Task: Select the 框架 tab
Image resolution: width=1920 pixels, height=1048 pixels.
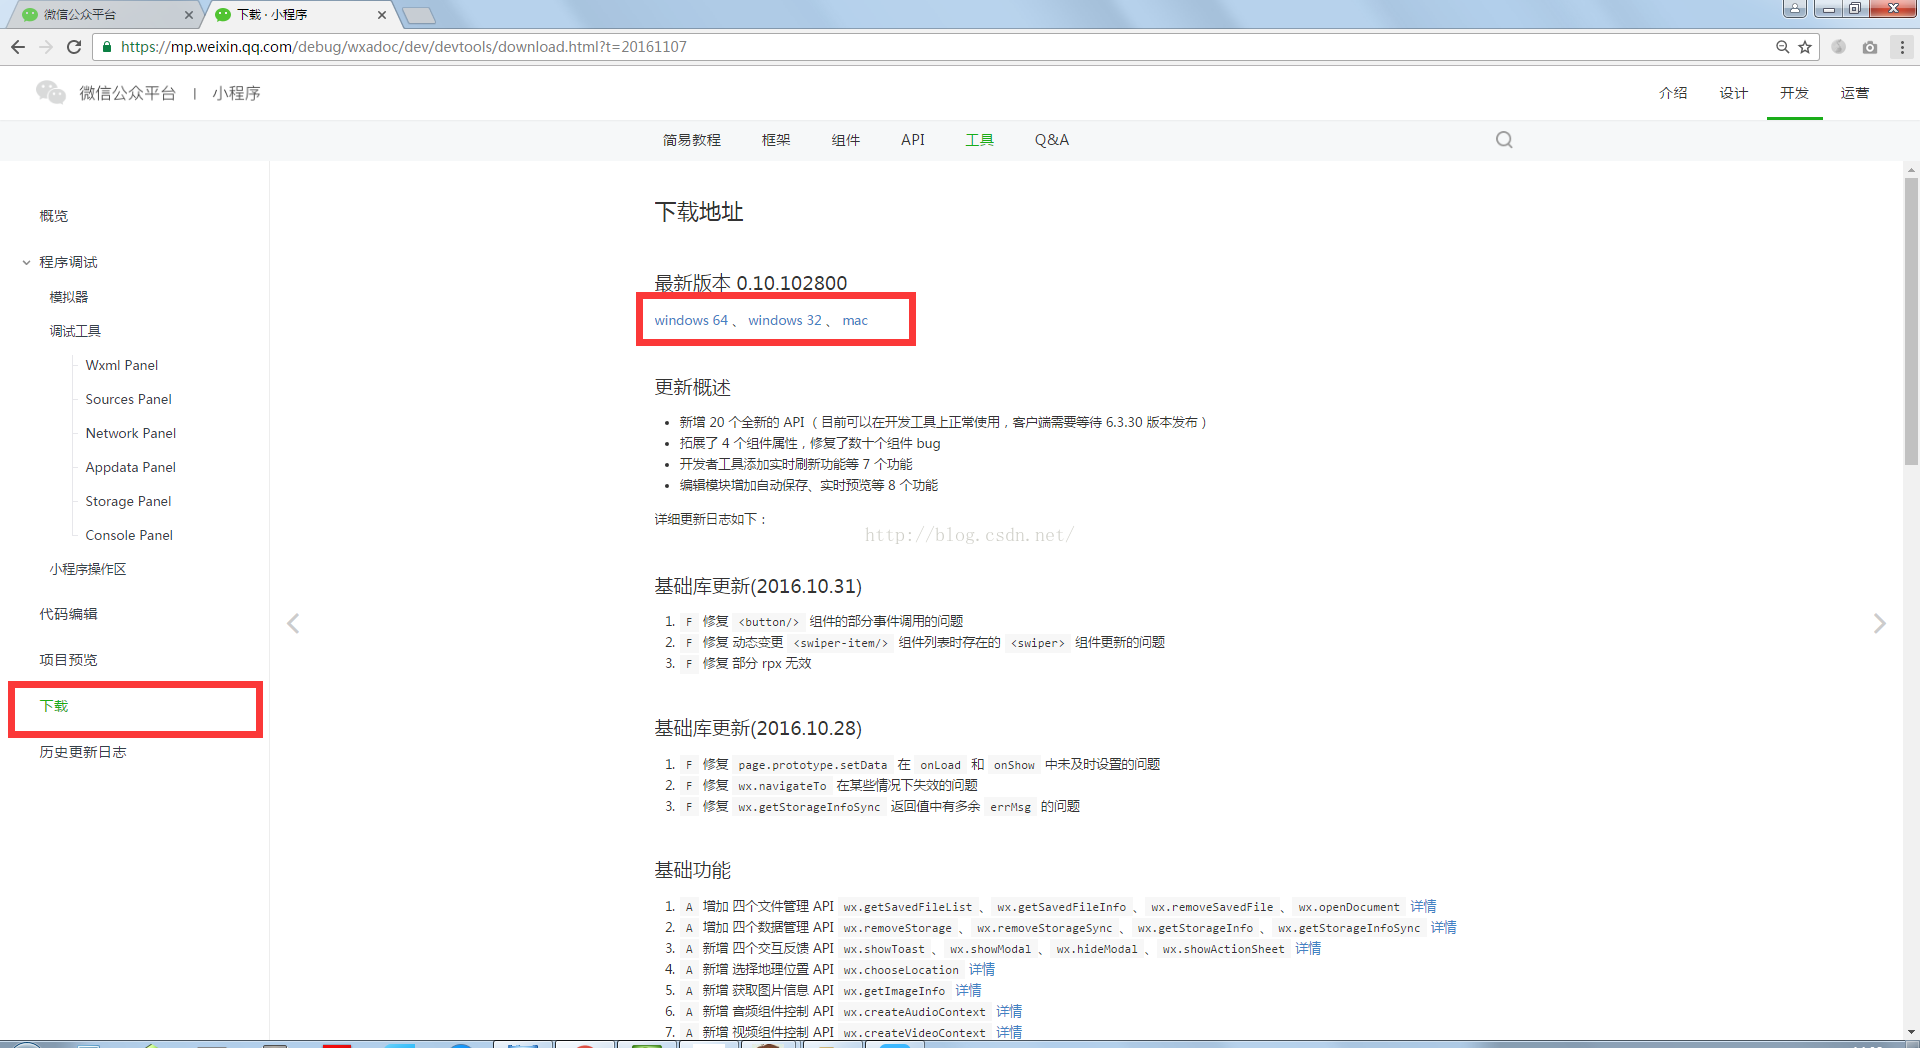Action: tap(776, 140)
